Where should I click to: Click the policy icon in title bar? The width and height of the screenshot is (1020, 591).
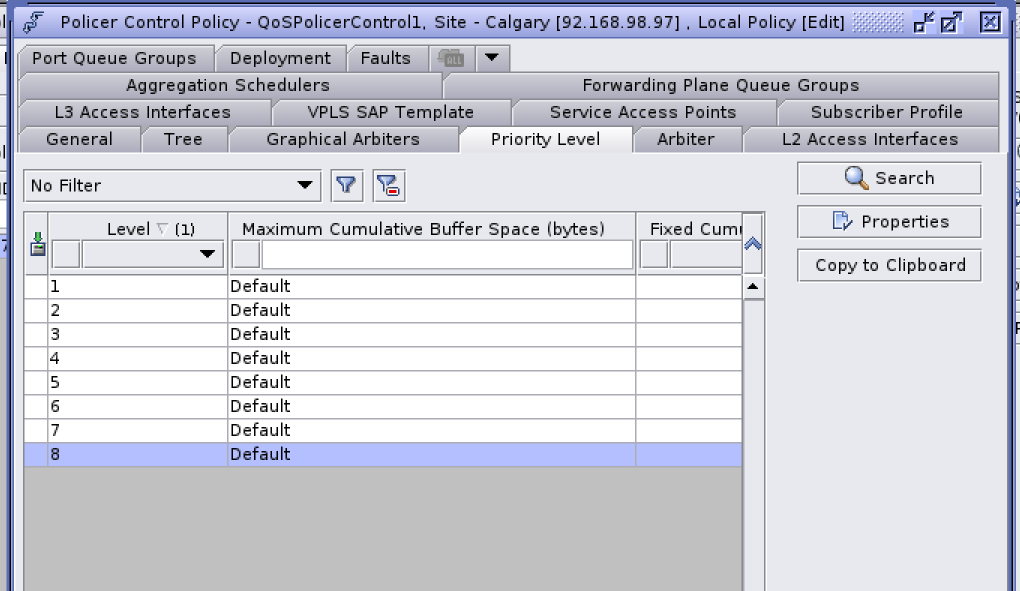point(34,22)
